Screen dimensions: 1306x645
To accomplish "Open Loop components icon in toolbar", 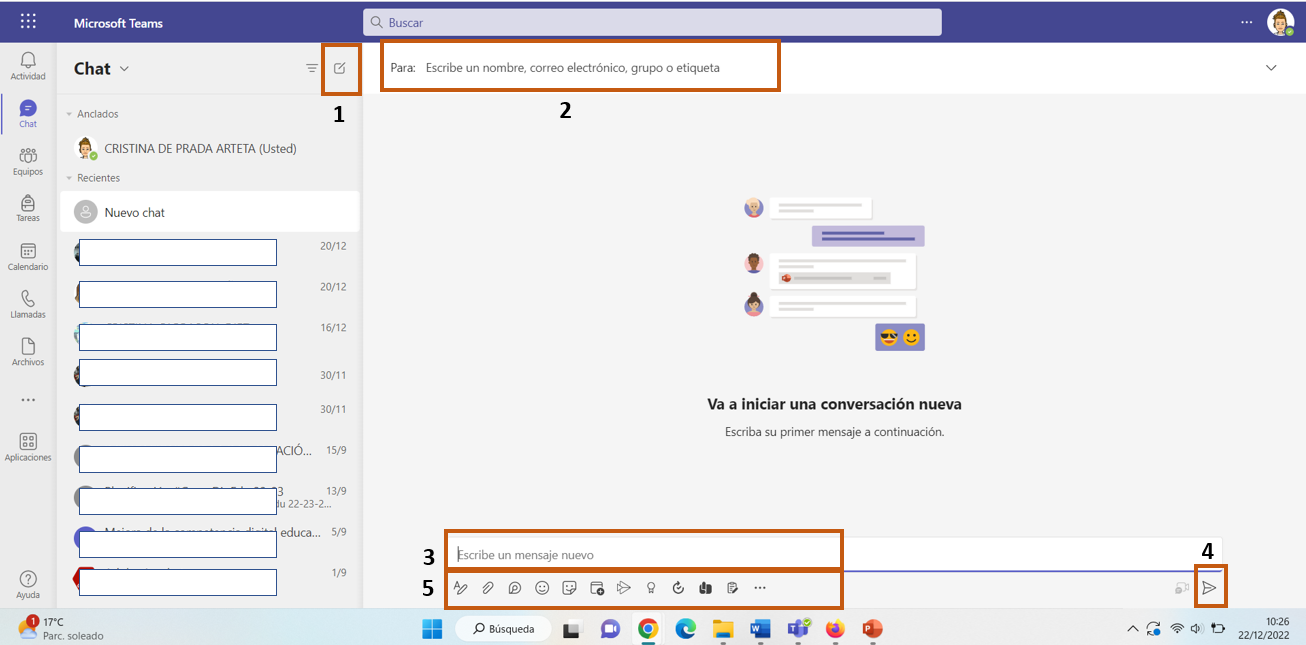I will pos(515,588).
